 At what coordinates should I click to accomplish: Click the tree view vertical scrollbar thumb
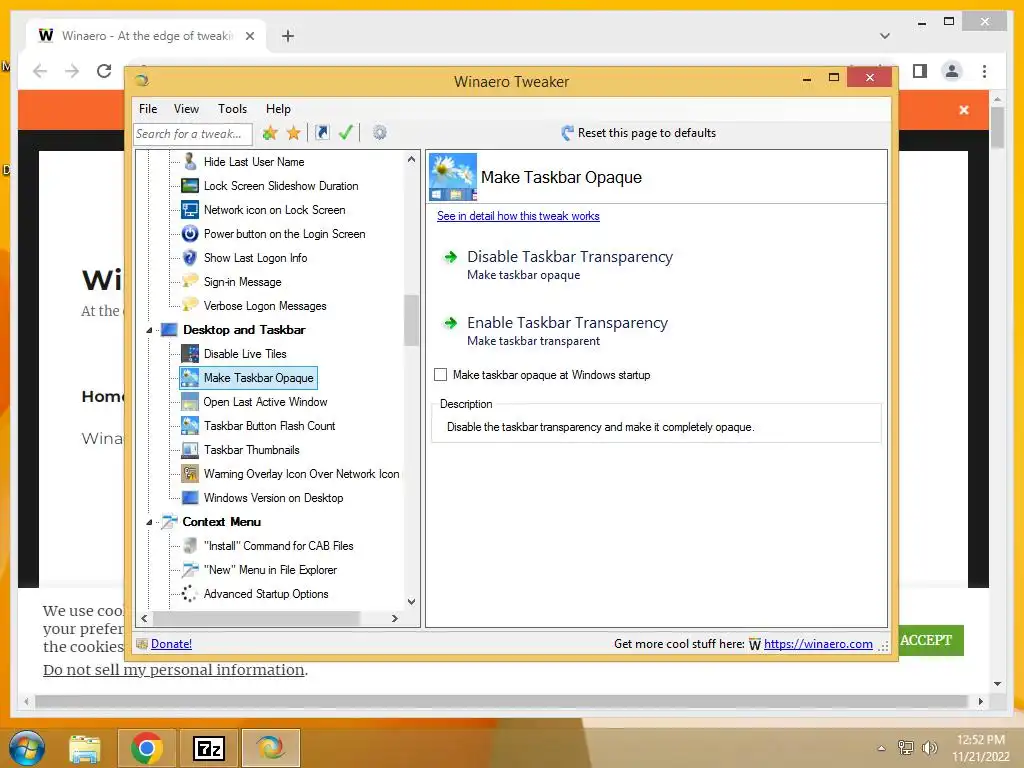[x=411, y=320]
